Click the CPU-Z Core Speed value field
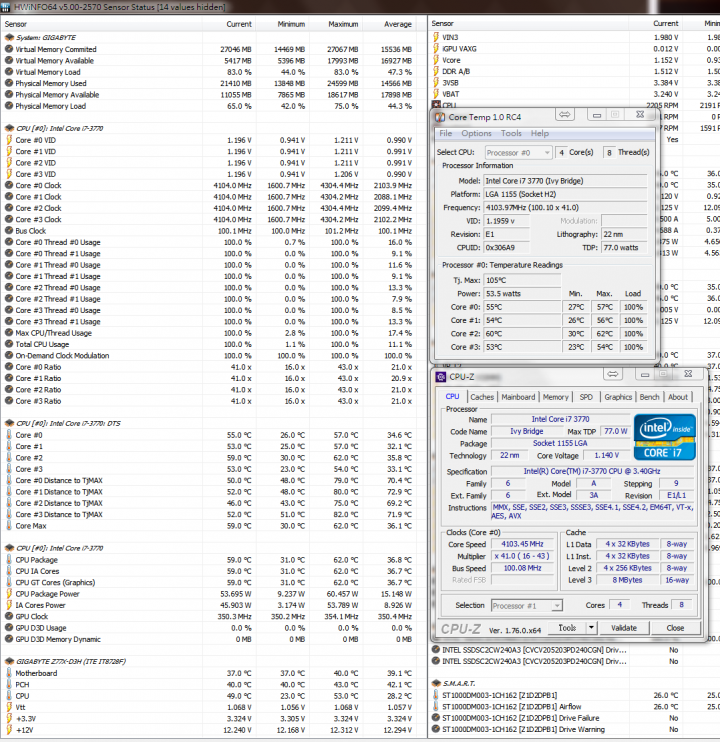The image size is (720, 742). (522, 544)
